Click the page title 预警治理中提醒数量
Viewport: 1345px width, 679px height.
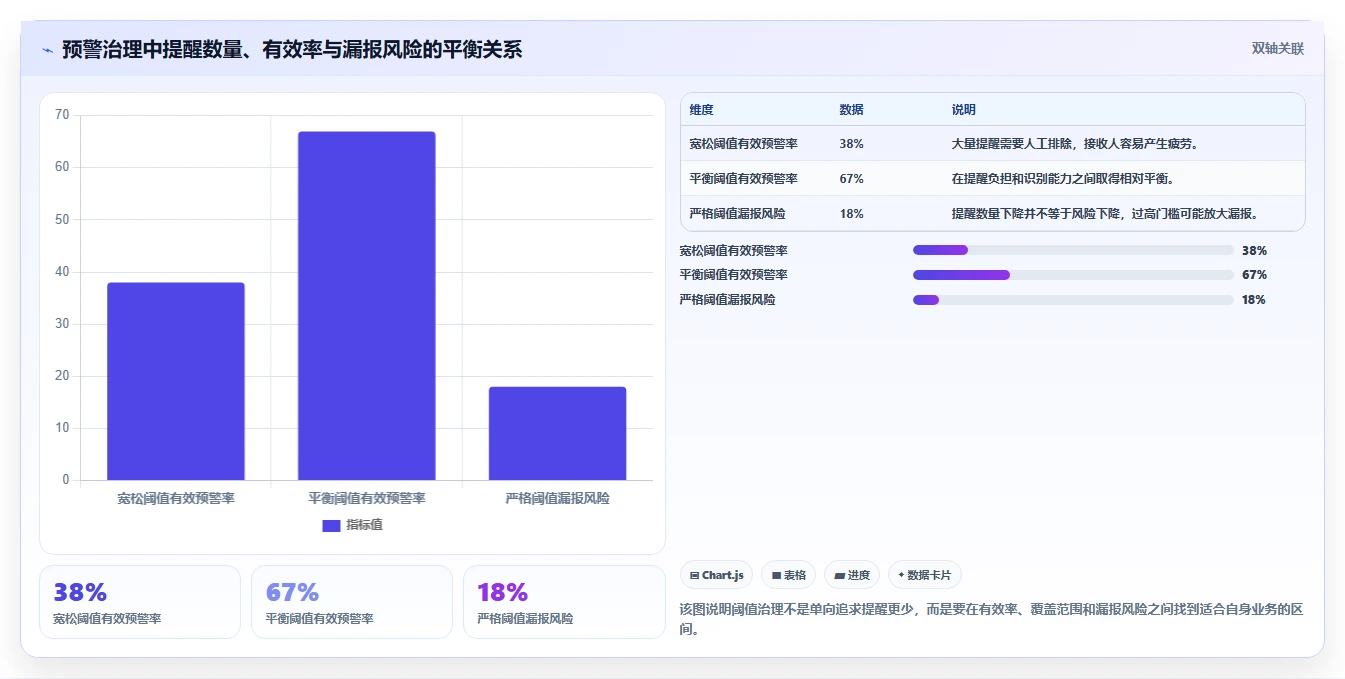tap(292, 50)
